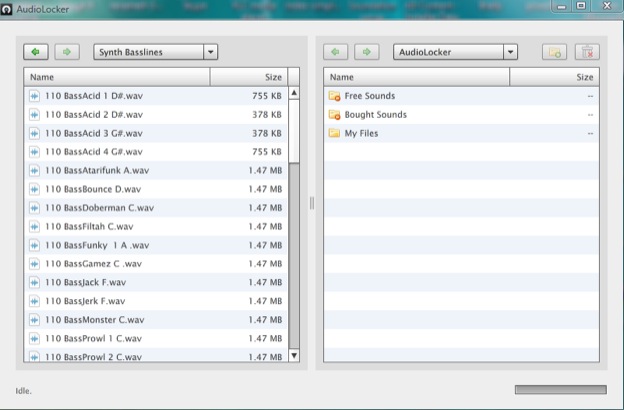The image size is (624, 410).
Task: Click scroll down arrow in file list
Action: tap(294, 355)
